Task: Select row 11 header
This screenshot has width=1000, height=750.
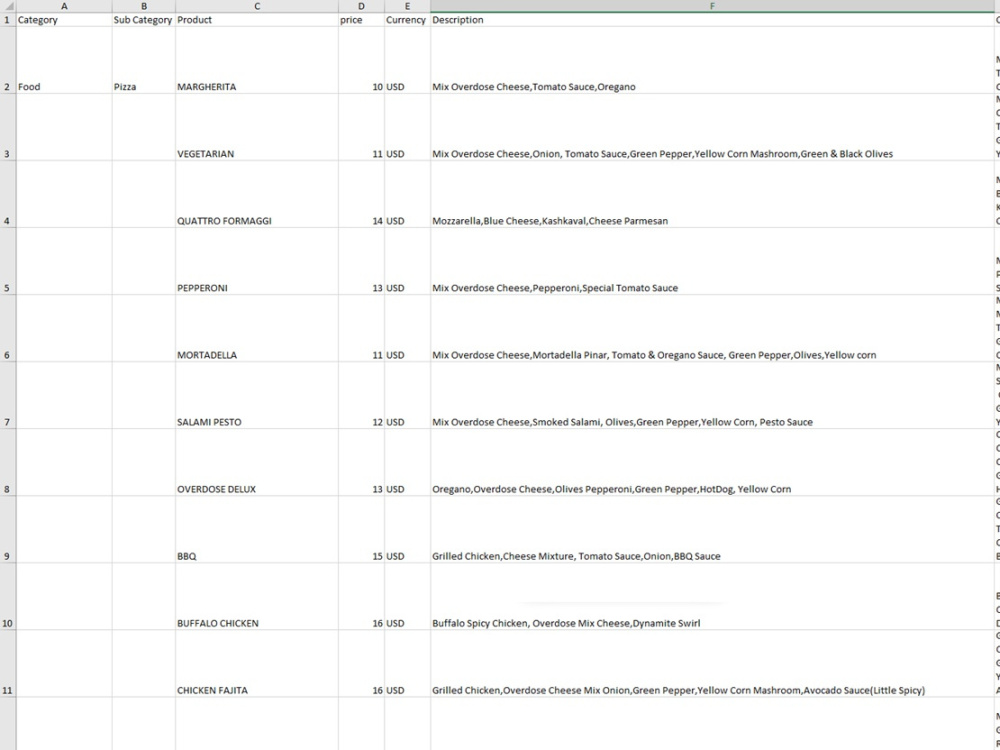Action: [x=8, y=664]
